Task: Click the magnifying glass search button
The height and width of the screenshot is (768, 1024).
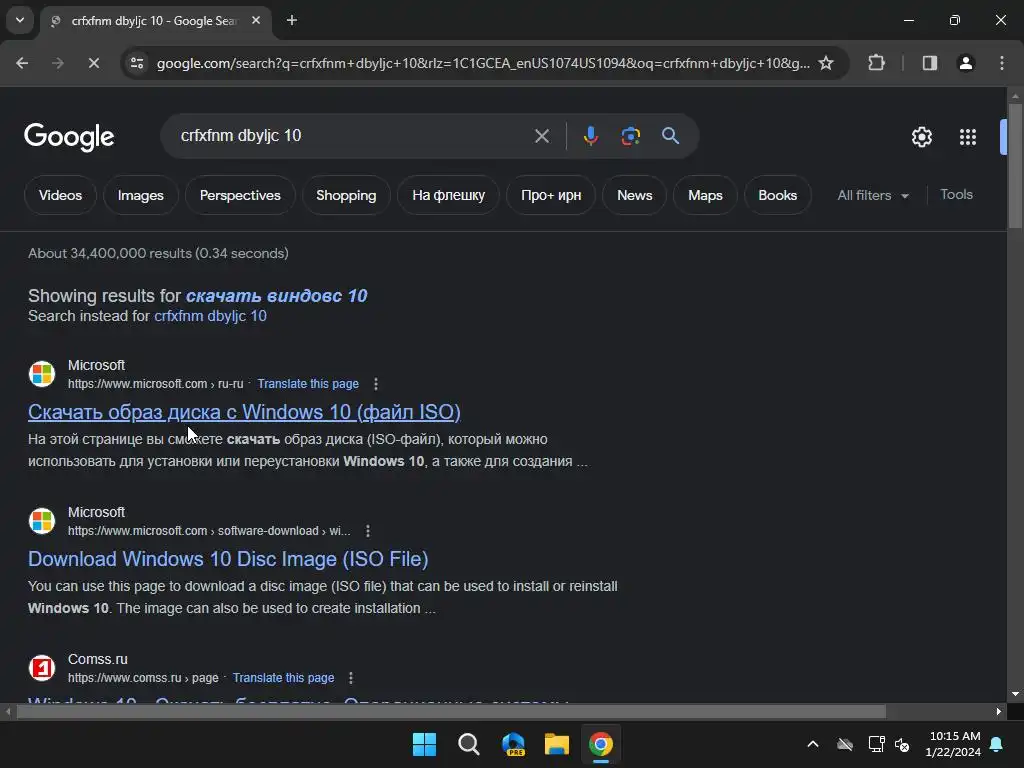Action: [670, 136]
